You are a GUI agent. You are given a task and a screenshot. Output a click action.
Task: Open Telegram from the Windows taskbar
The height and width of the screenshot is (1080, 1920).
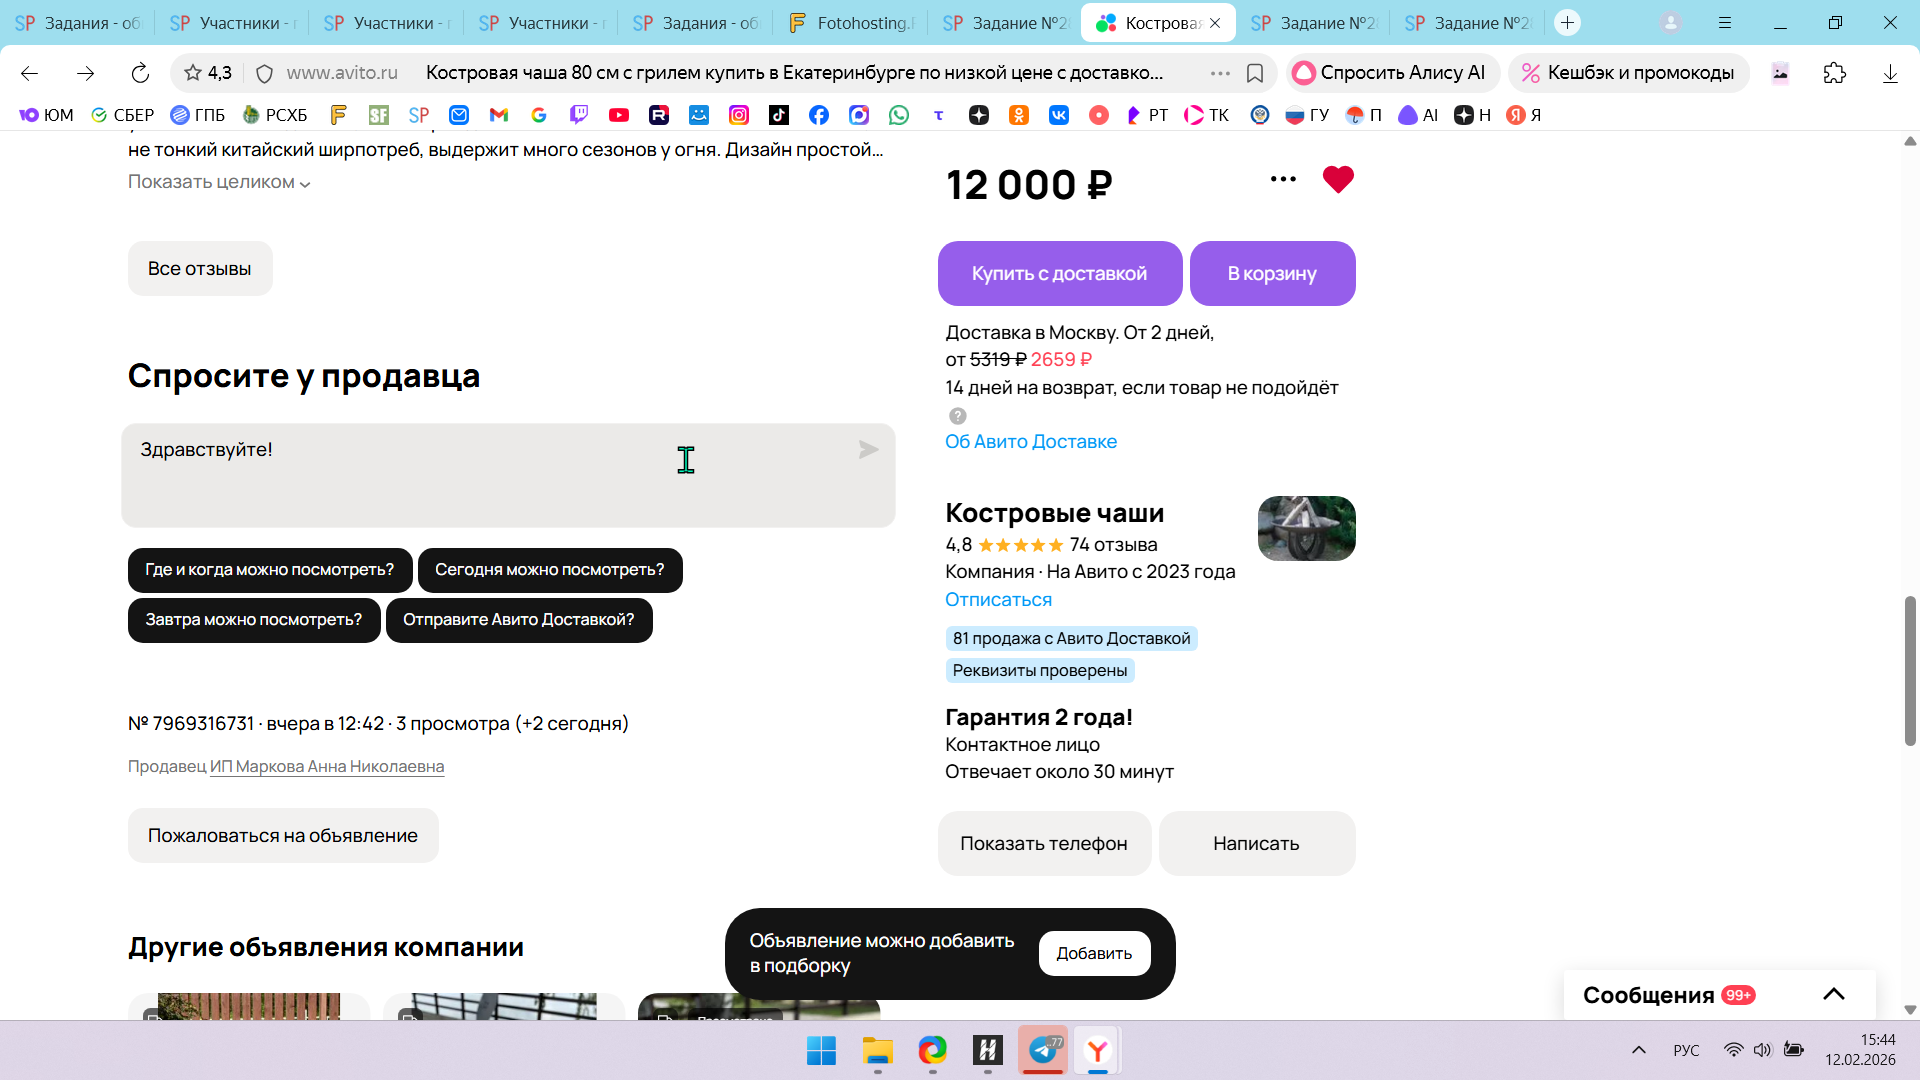tap(1043, 1050)
